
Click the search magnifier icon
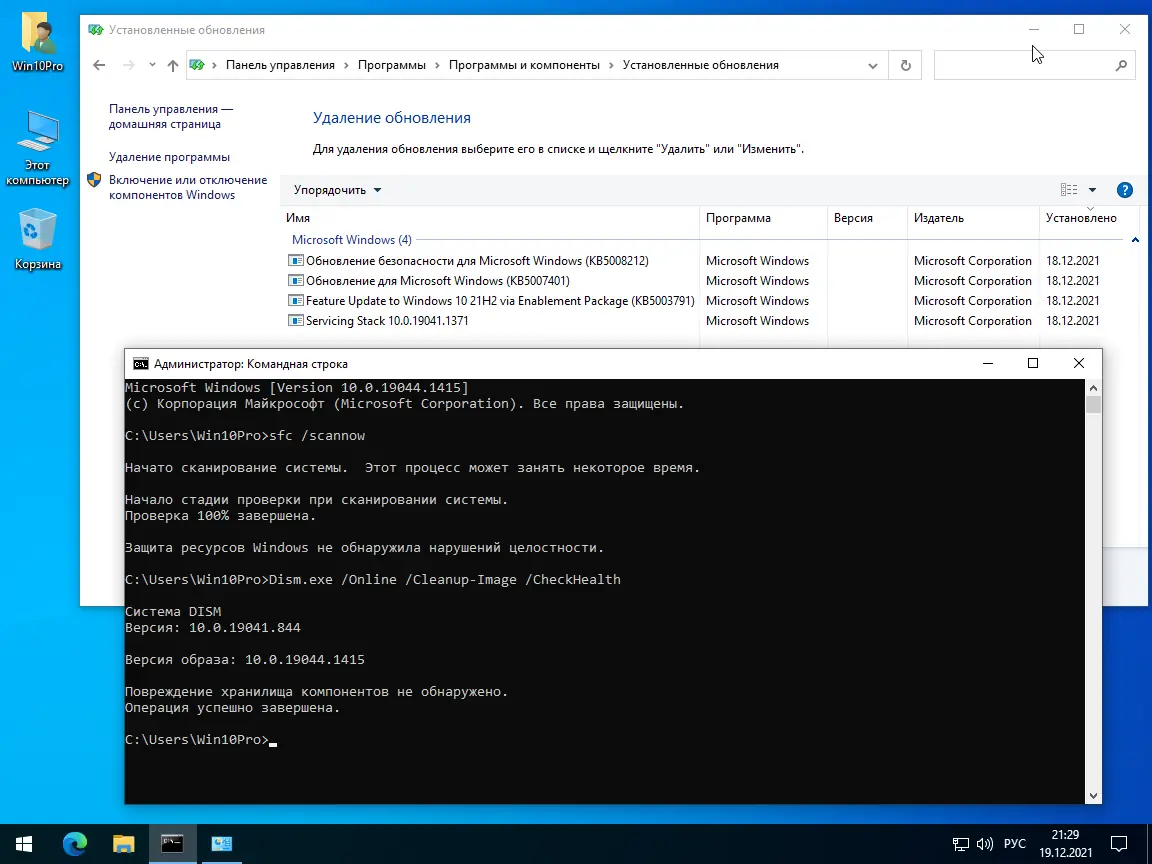[x=1121, y=65]
